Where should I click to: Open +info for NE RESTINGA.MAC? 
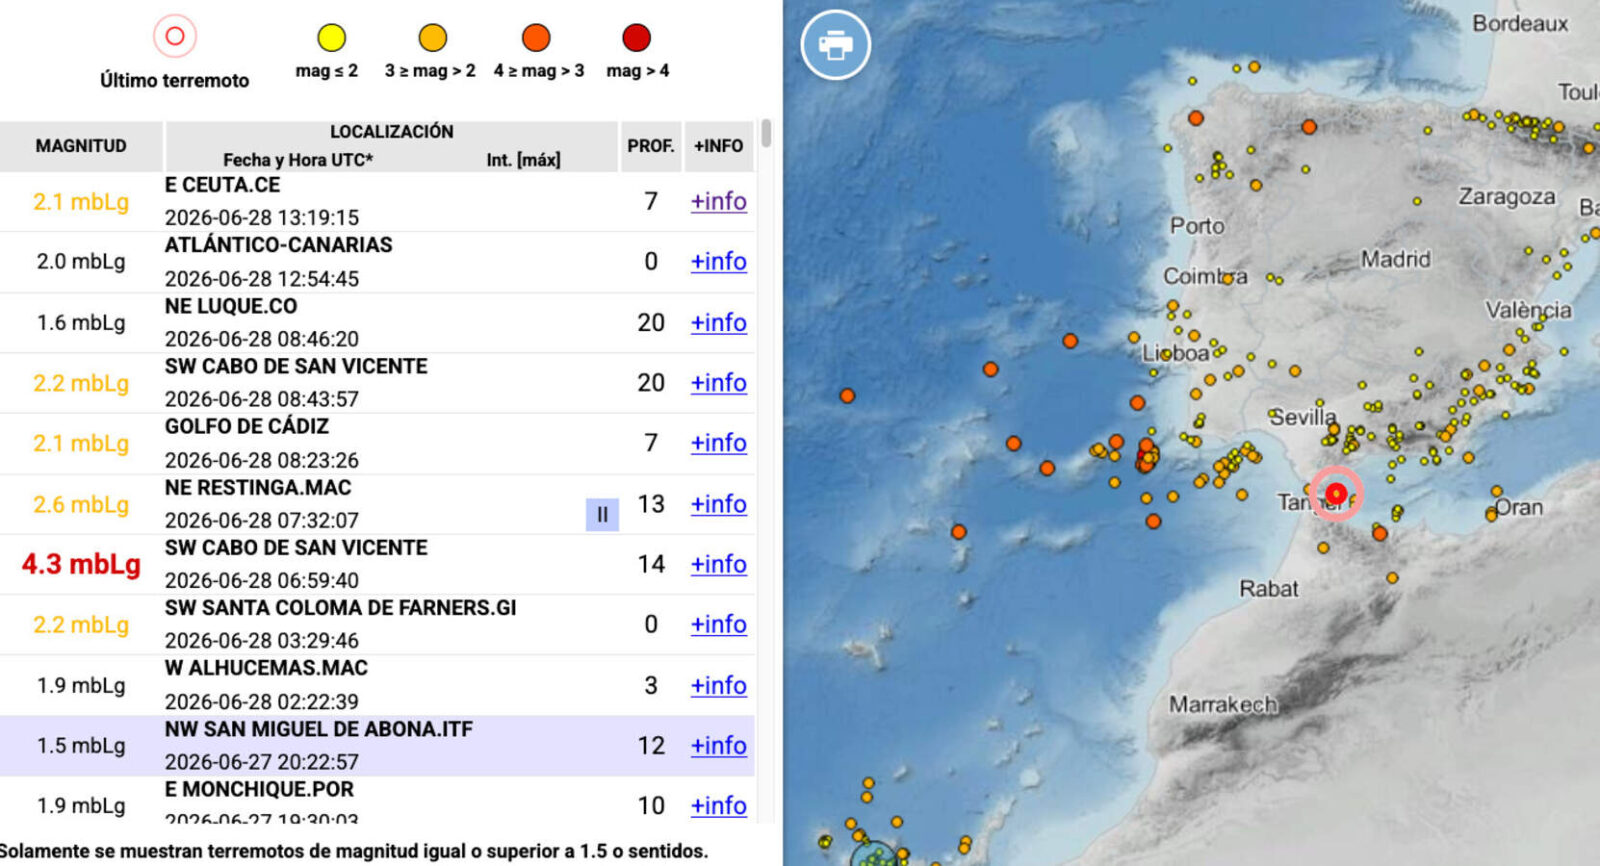[718, 503]
